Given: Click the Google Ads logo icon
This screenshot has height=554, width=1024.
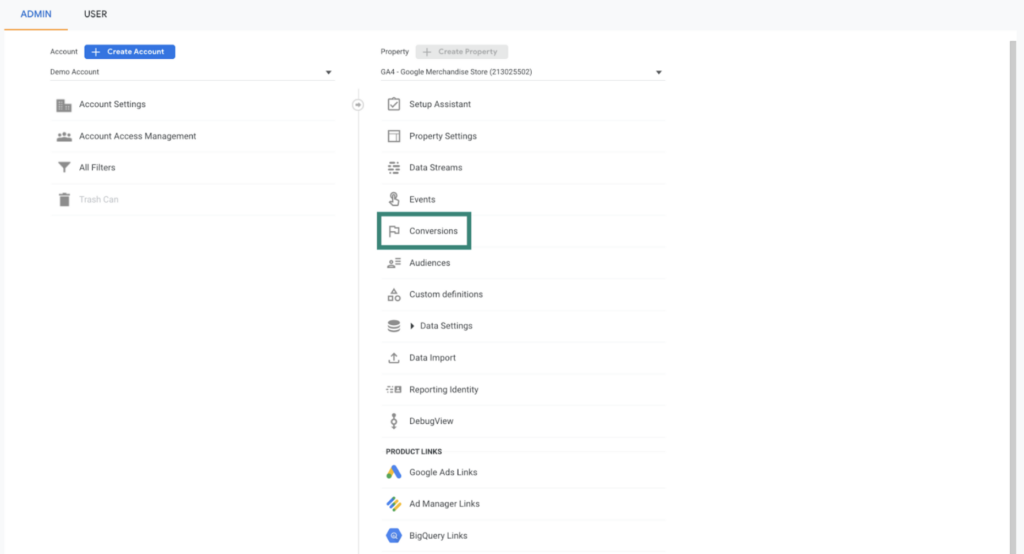Looking at the screenshot, I should [394, 472].
